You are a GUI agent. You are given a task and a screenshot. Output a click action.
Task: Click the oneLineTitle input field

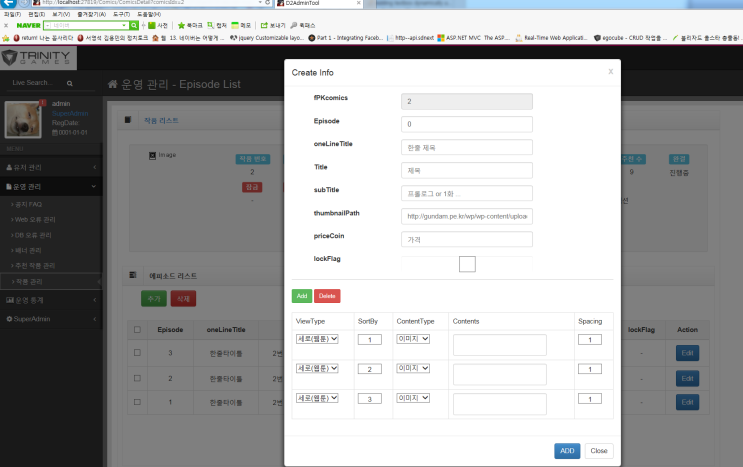click(x=467, y=147)
